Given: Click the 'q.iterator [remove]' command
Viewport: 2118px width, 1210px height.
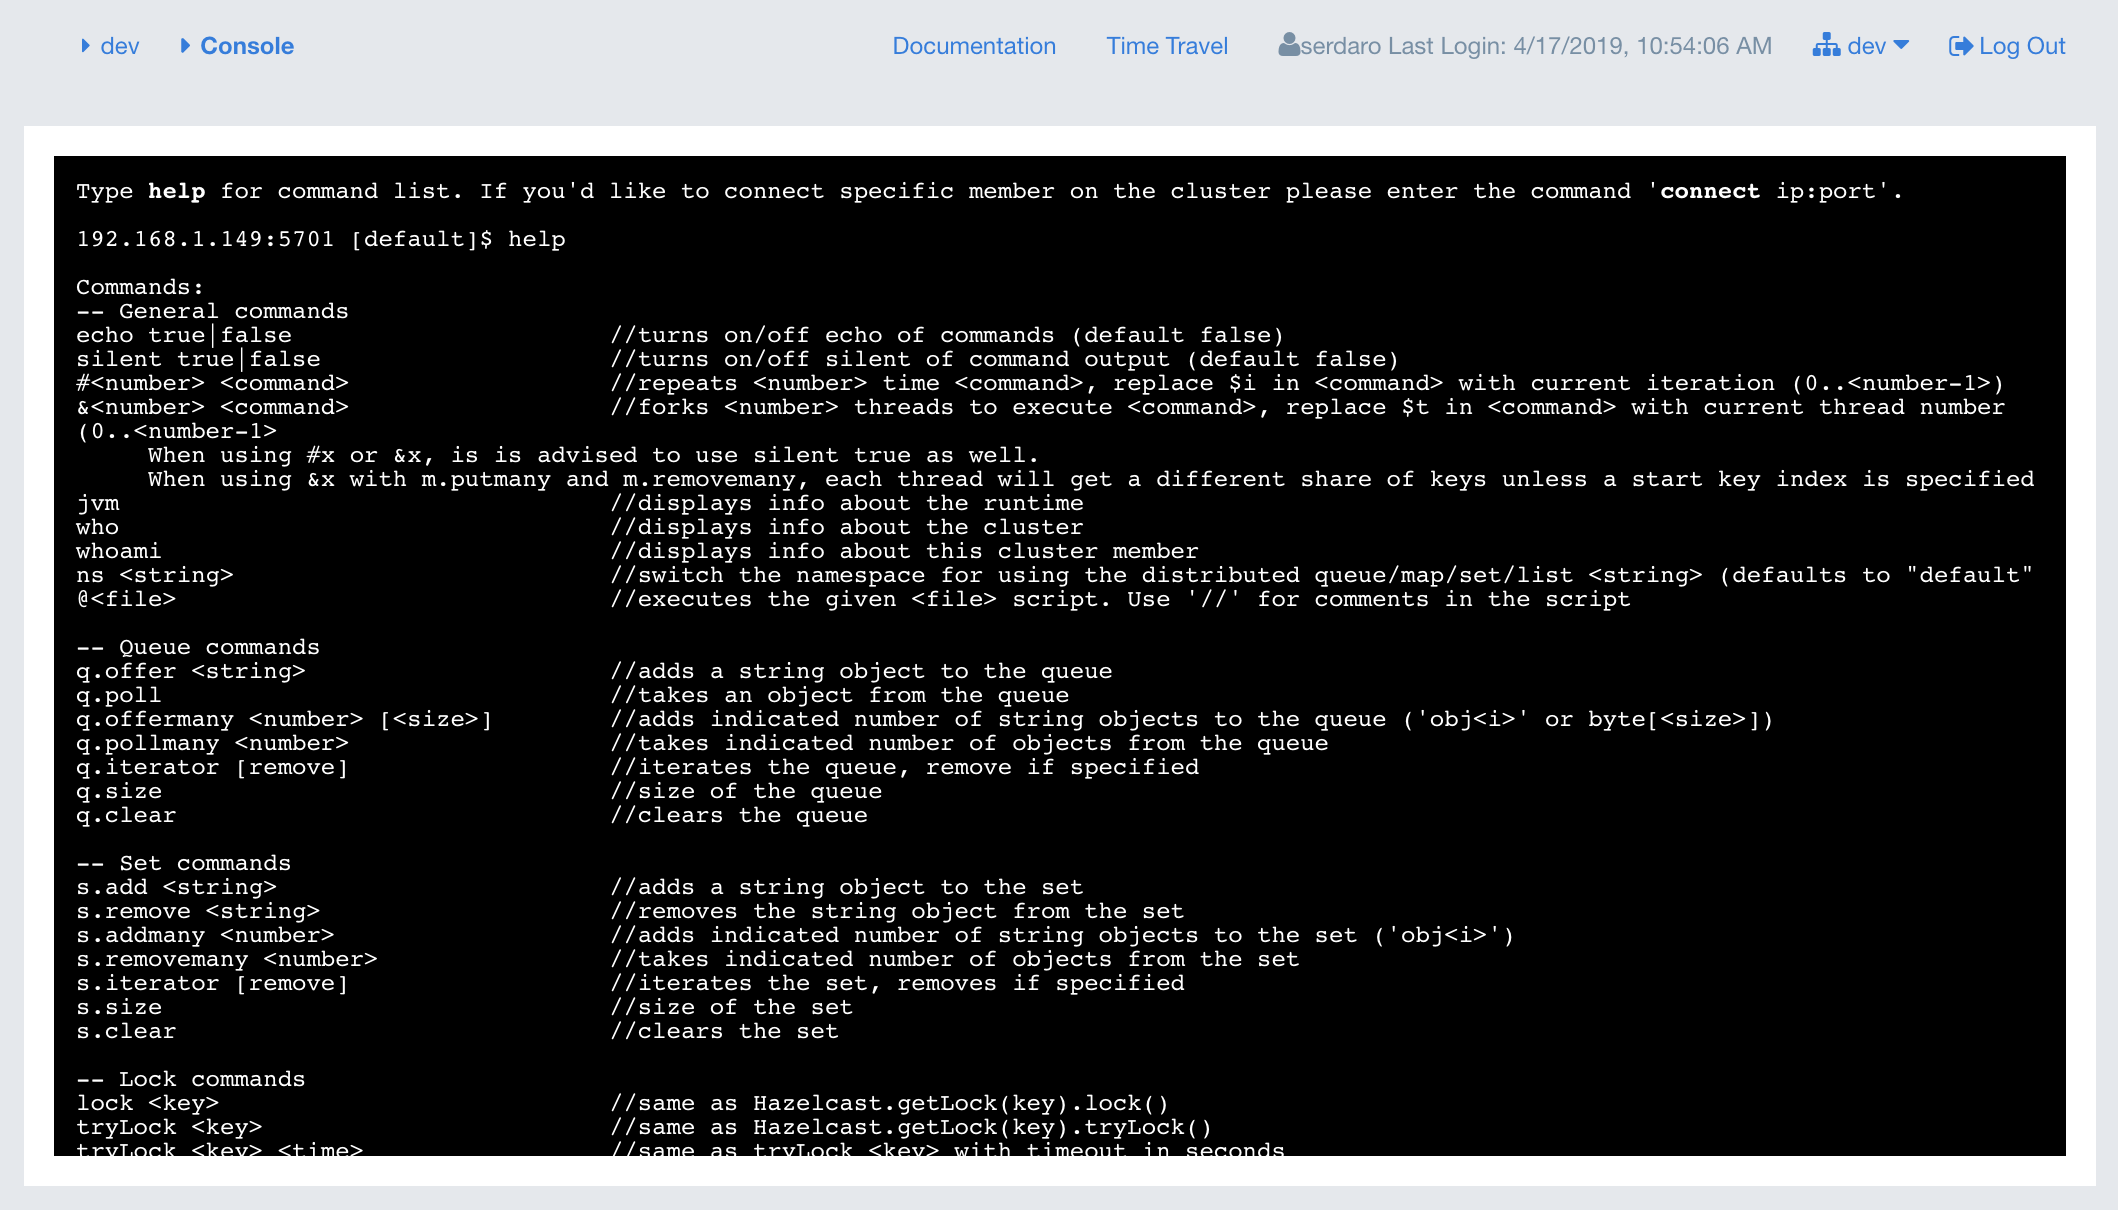Looking at the screenshot, I should click(212, 767).
